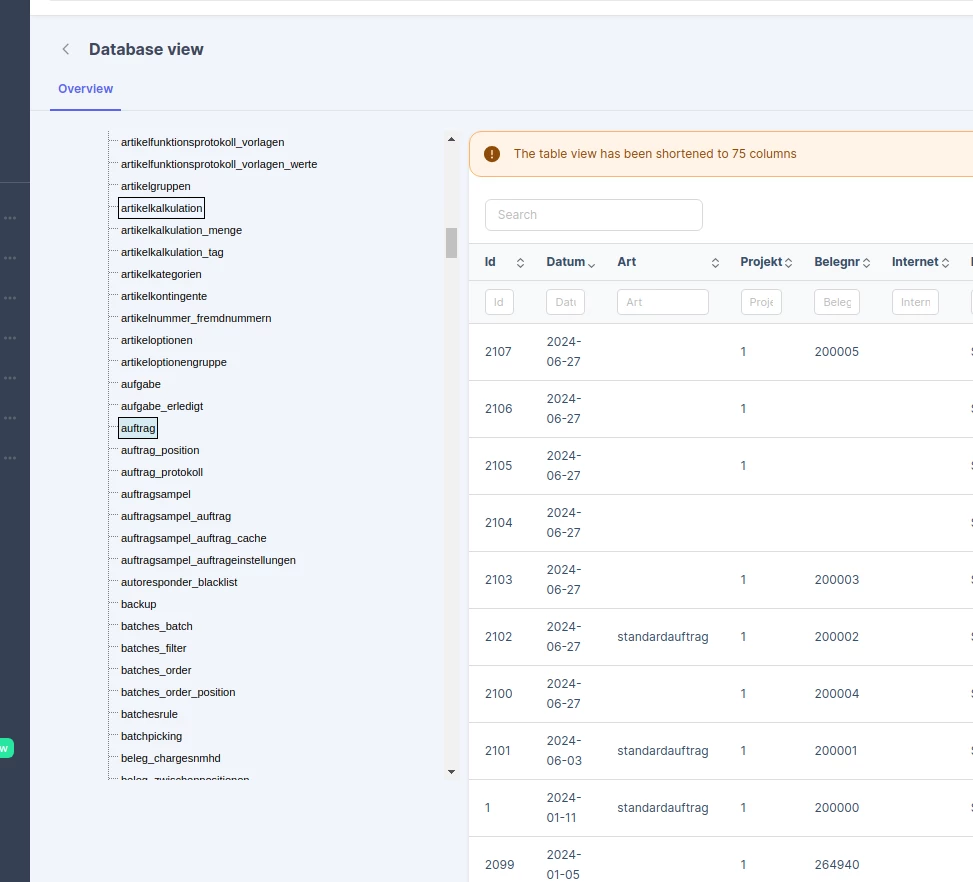Click the orange warning icon in the alert

tap(491, 154)
